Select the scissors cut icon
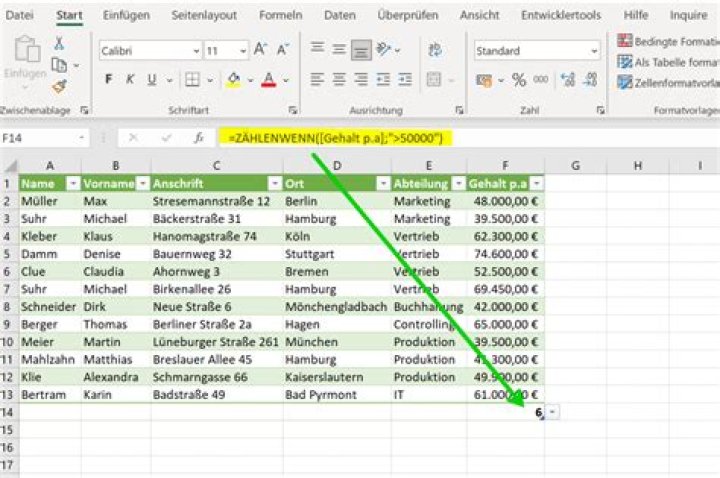Screen dimensions: 720x478 [x=59, y=44]
